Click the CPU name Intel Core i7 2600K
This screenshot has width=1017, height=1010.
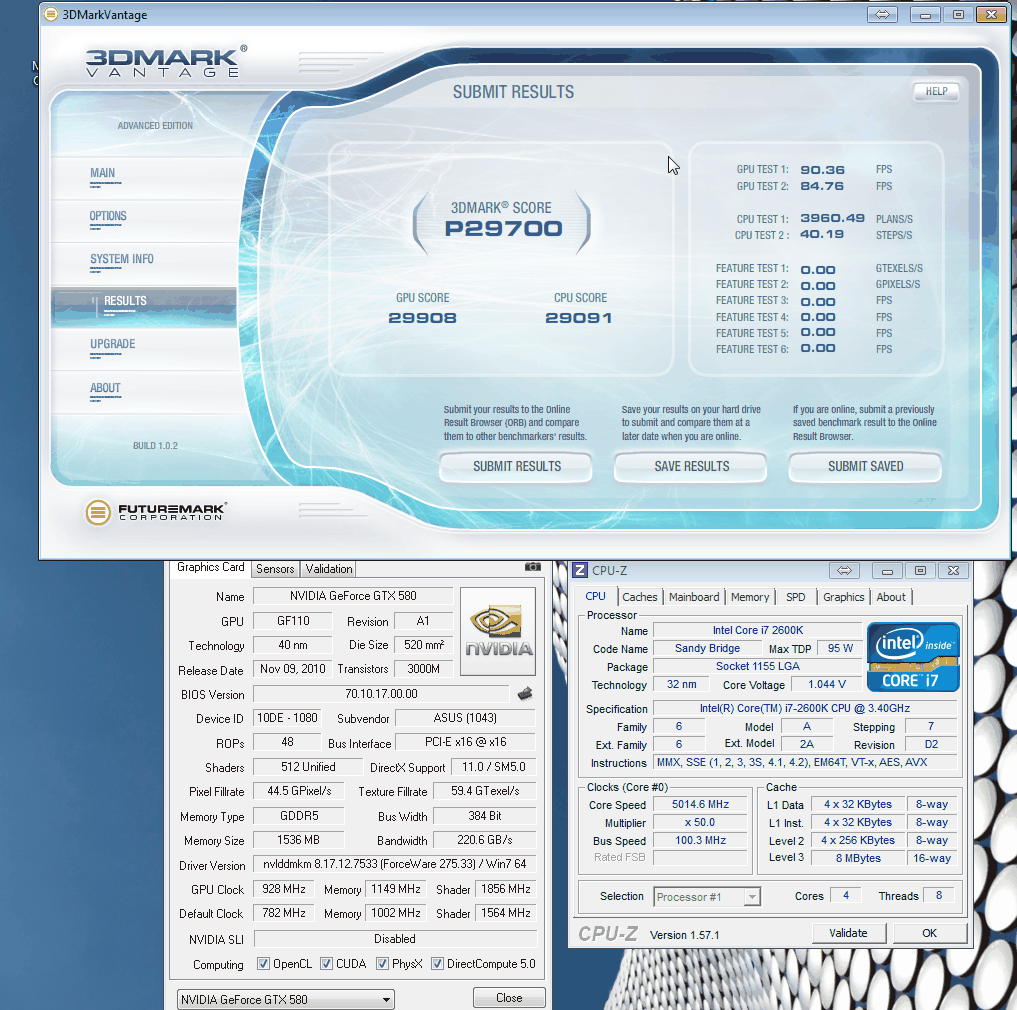[758, 630]
